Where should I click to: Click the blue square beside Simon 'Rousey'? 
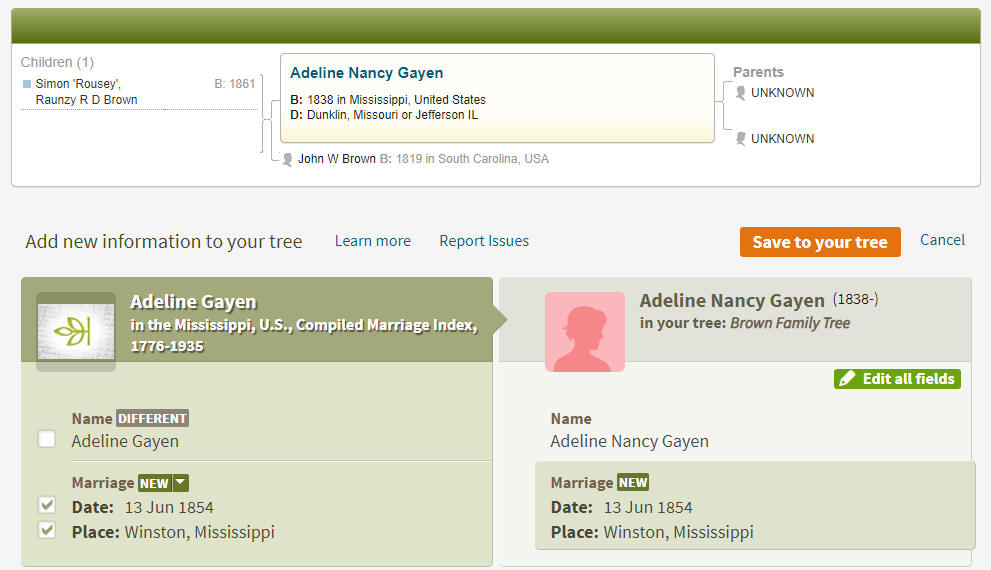(27, 83)
